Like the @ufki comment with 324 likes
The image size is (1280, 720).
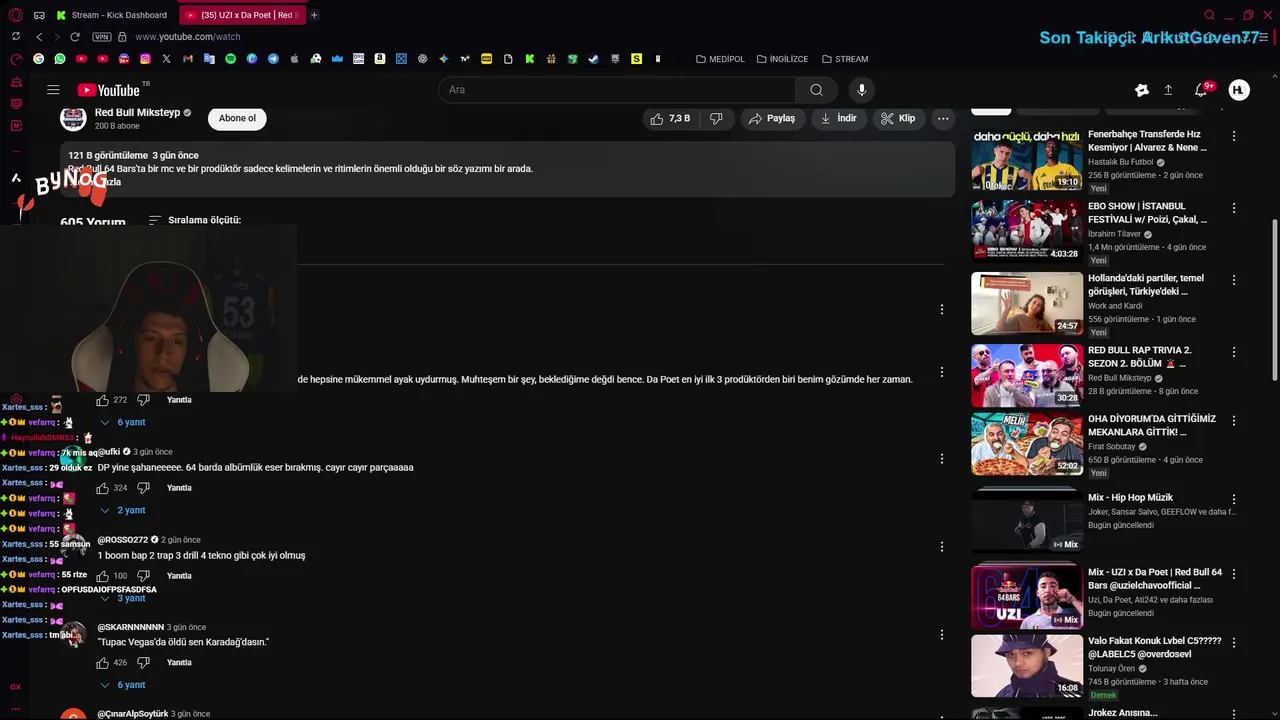pyautogui.click(x=102, y=488)
